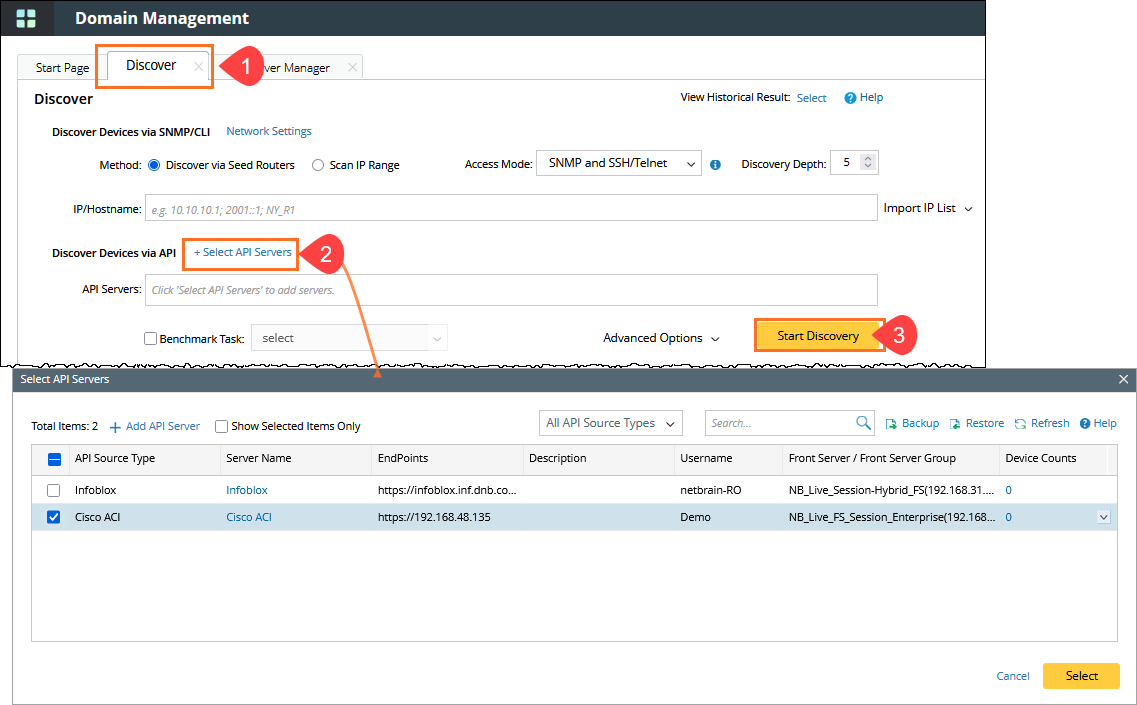Check the Infoblox row checkbox

pos(54,490)
